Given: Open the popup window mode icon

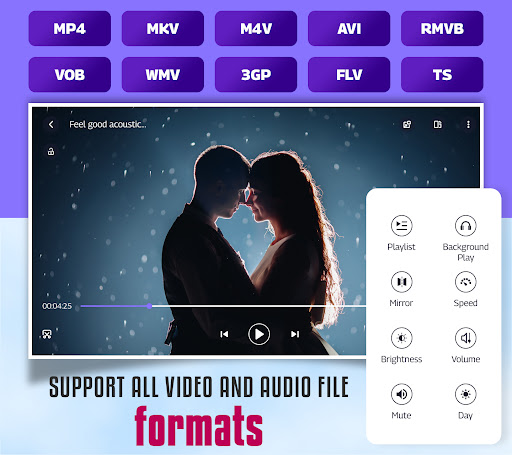Looking at the screenshot, I should coord(438,124).
